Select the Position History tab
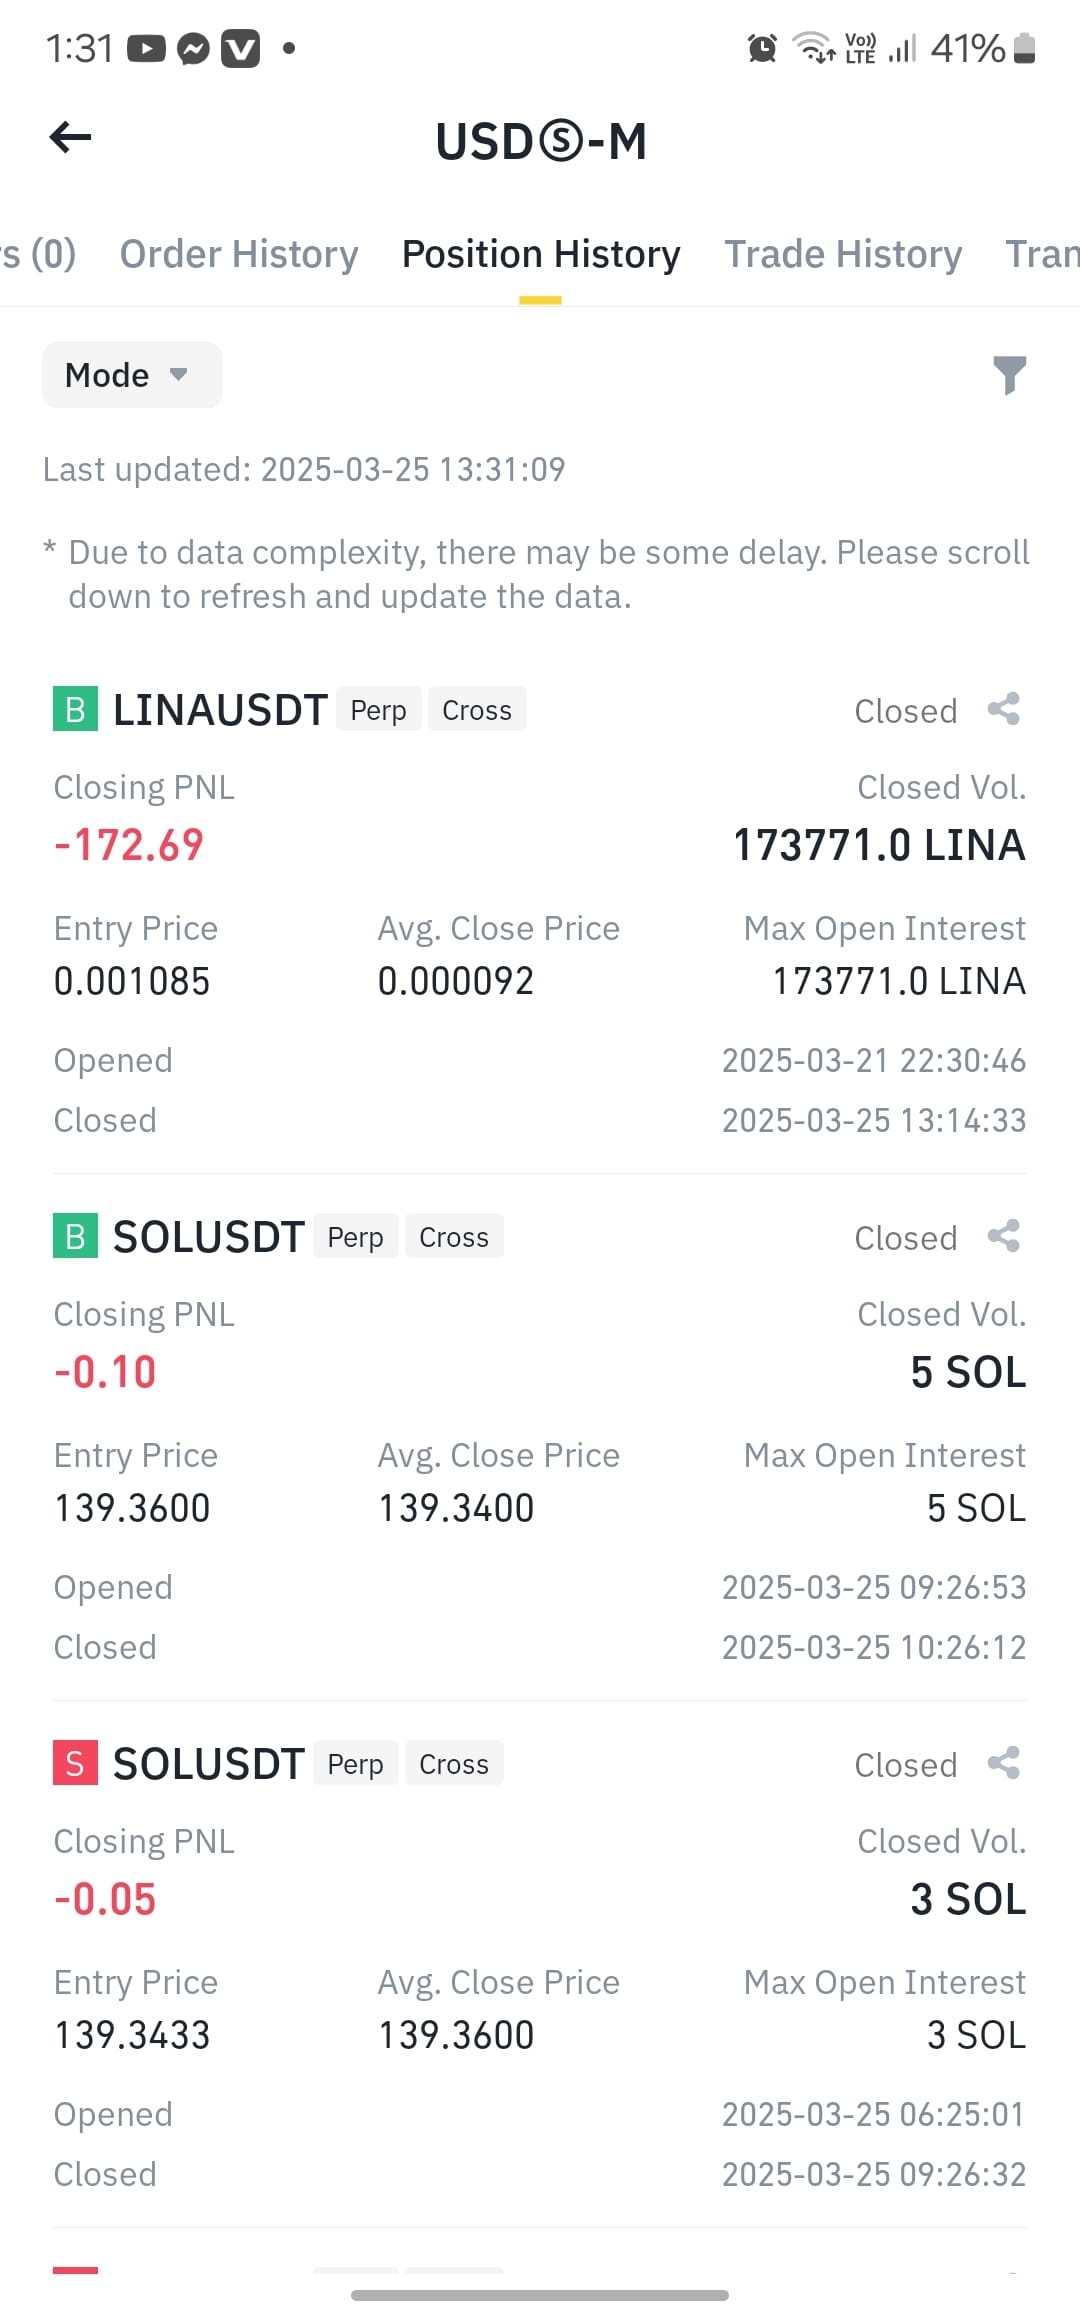The height and width of the screenshot is (2316, 1080). coord(541,254)
